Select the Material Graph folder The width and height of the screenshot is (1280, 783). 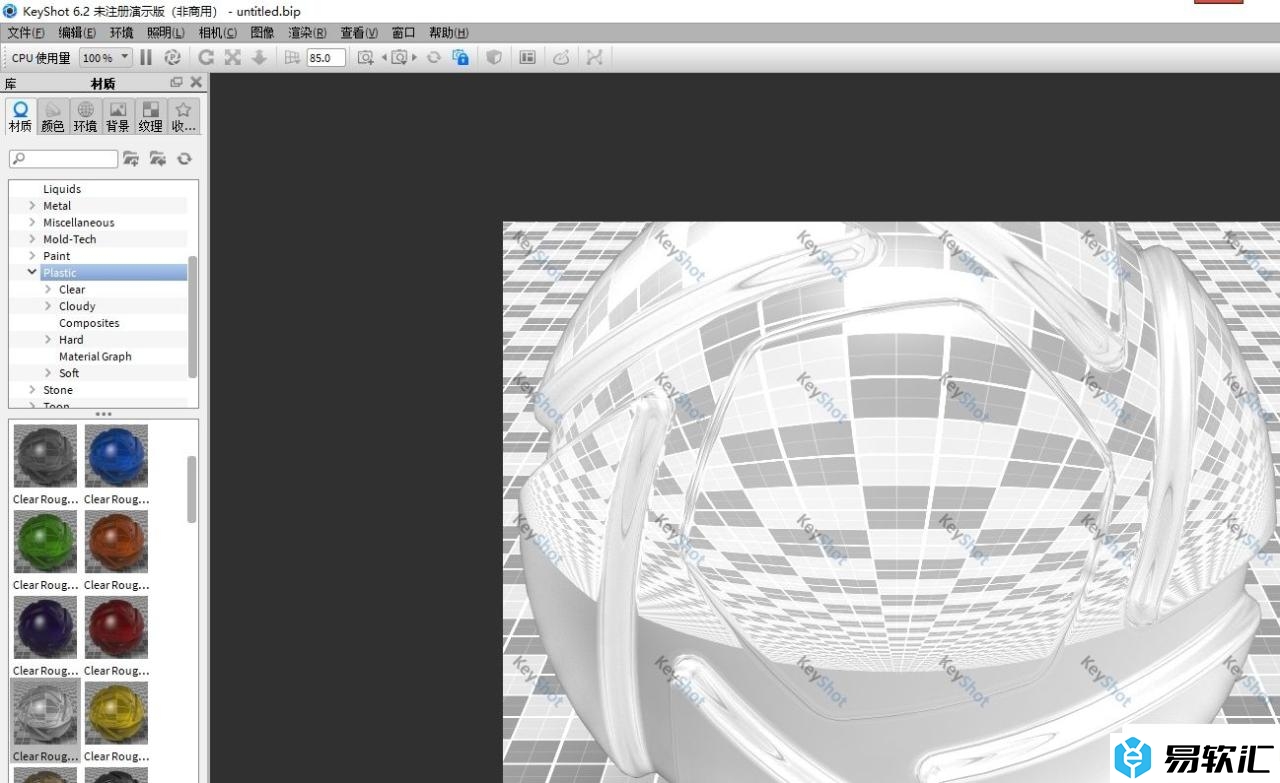(x=95, y=356)
